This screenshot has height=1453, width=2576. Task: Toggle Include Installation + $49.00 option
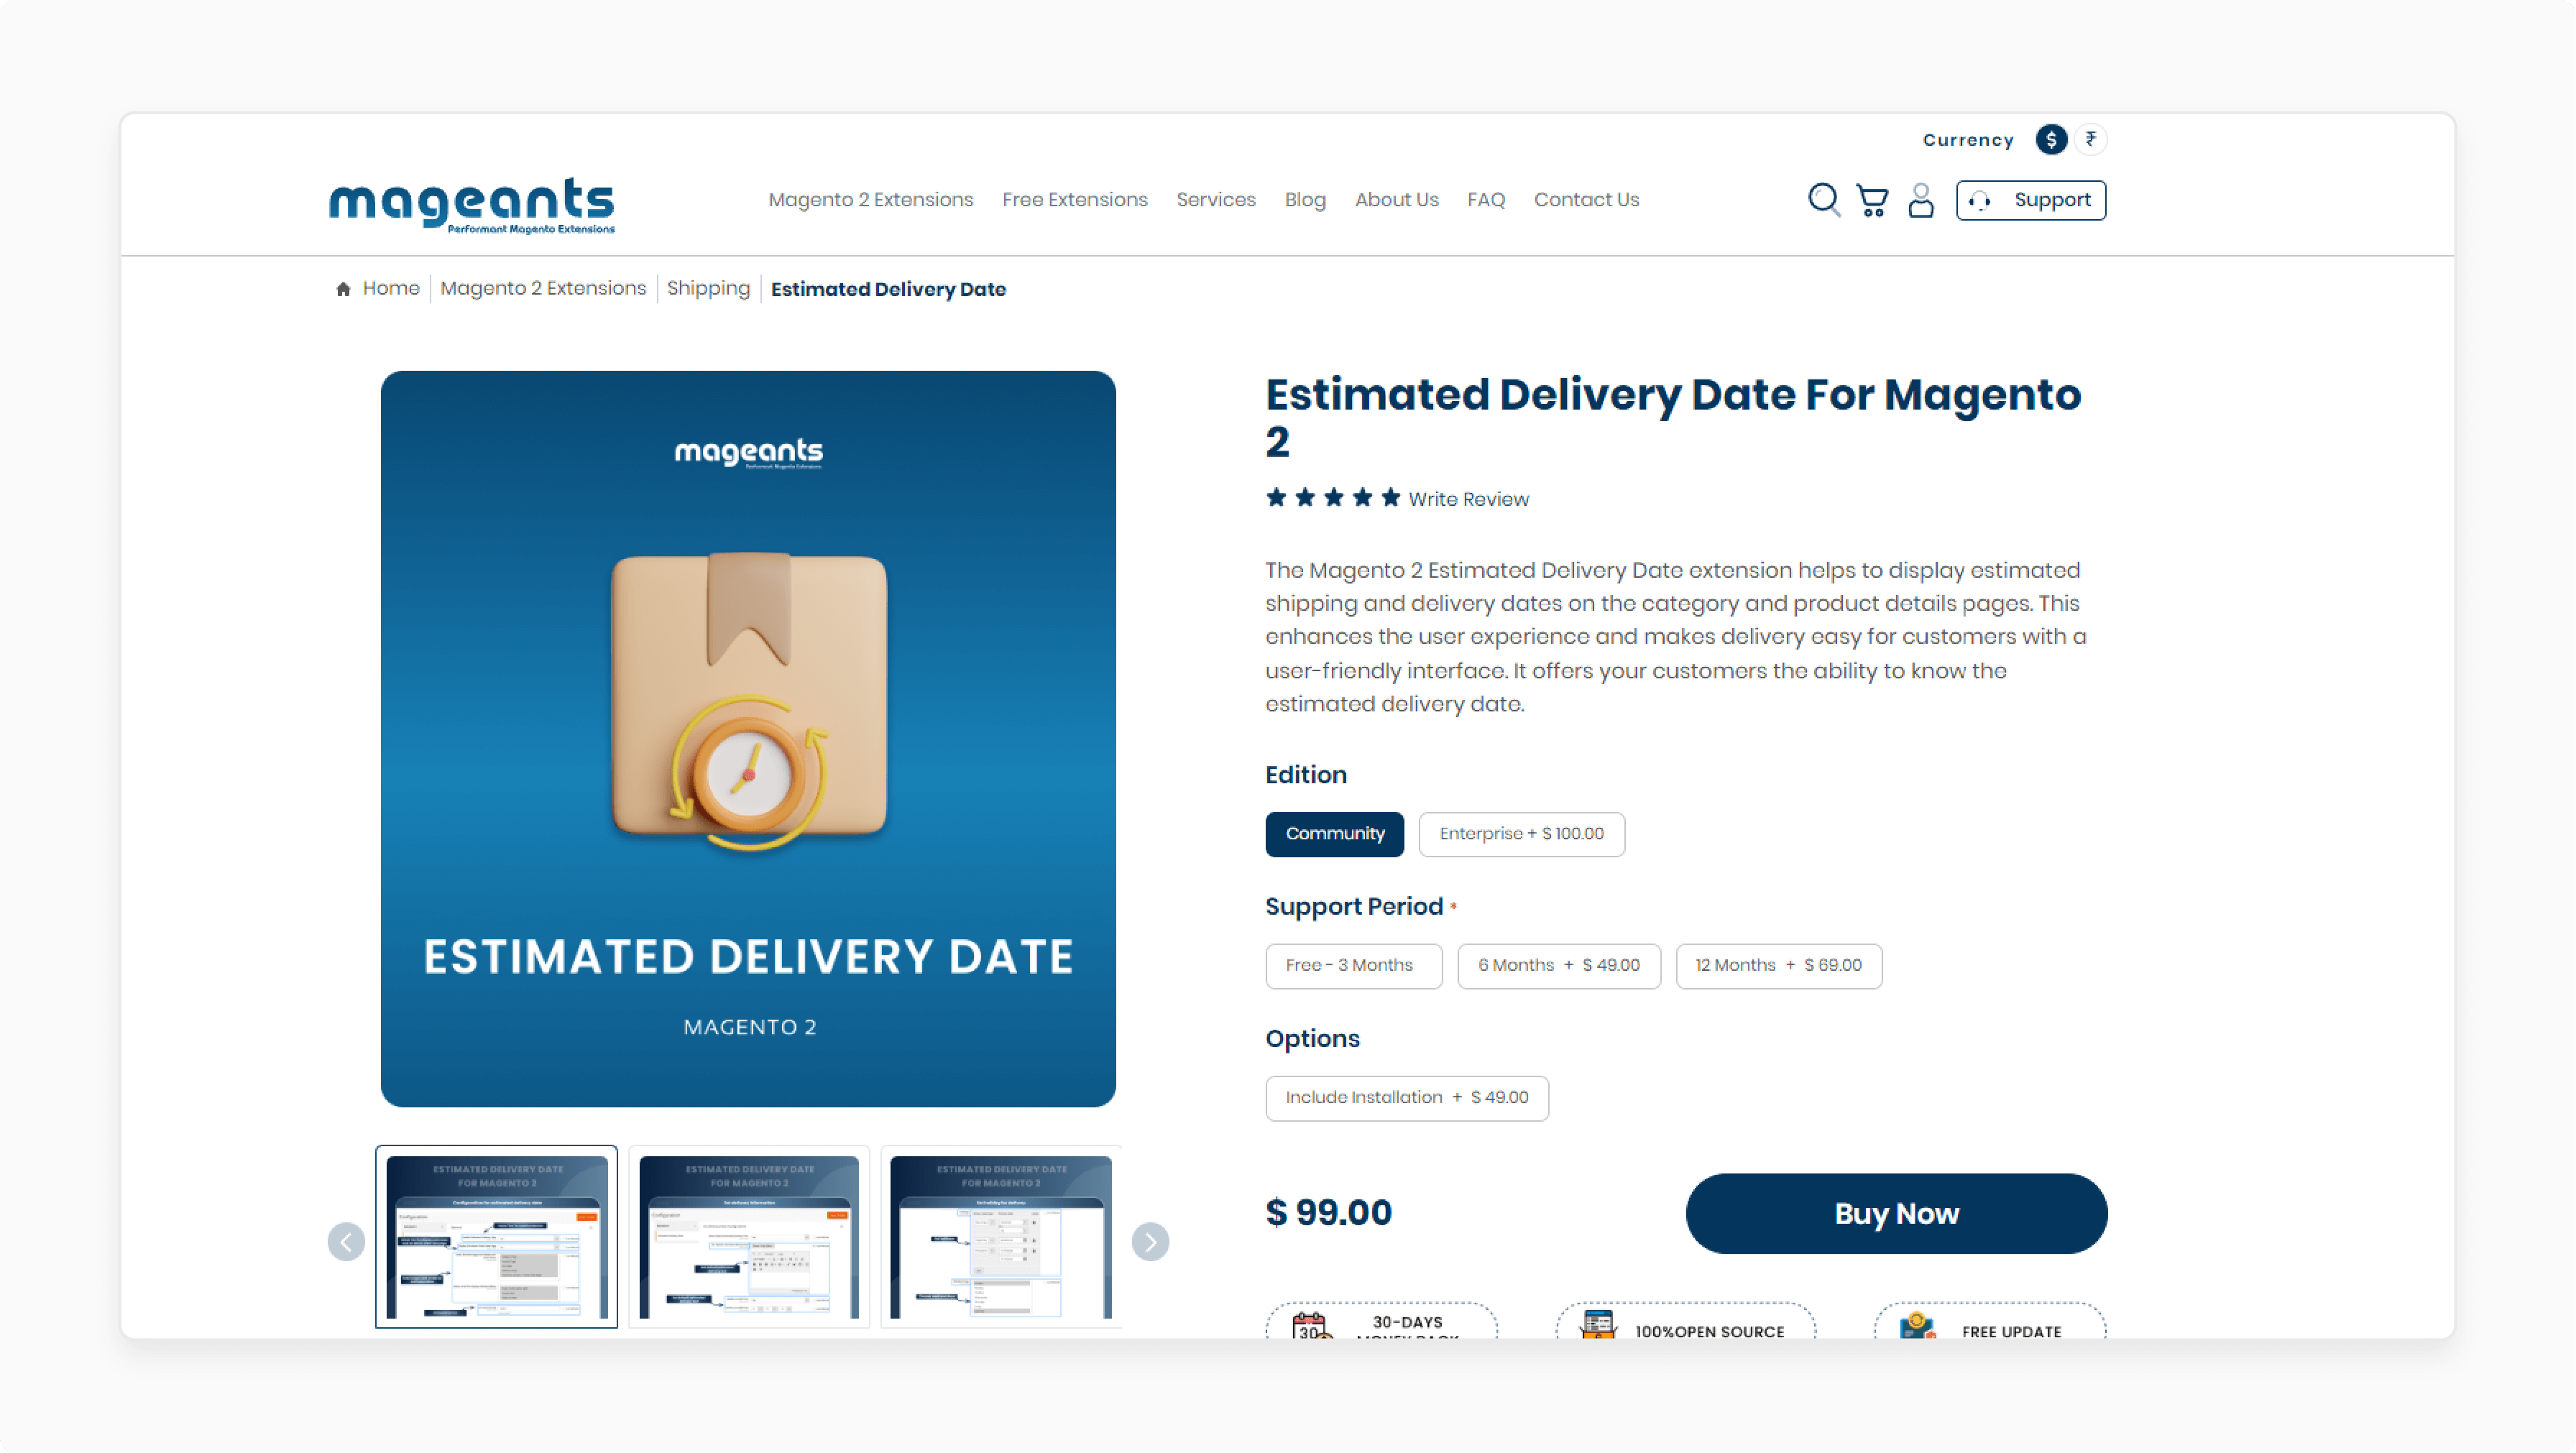tap(1406, 1098)
